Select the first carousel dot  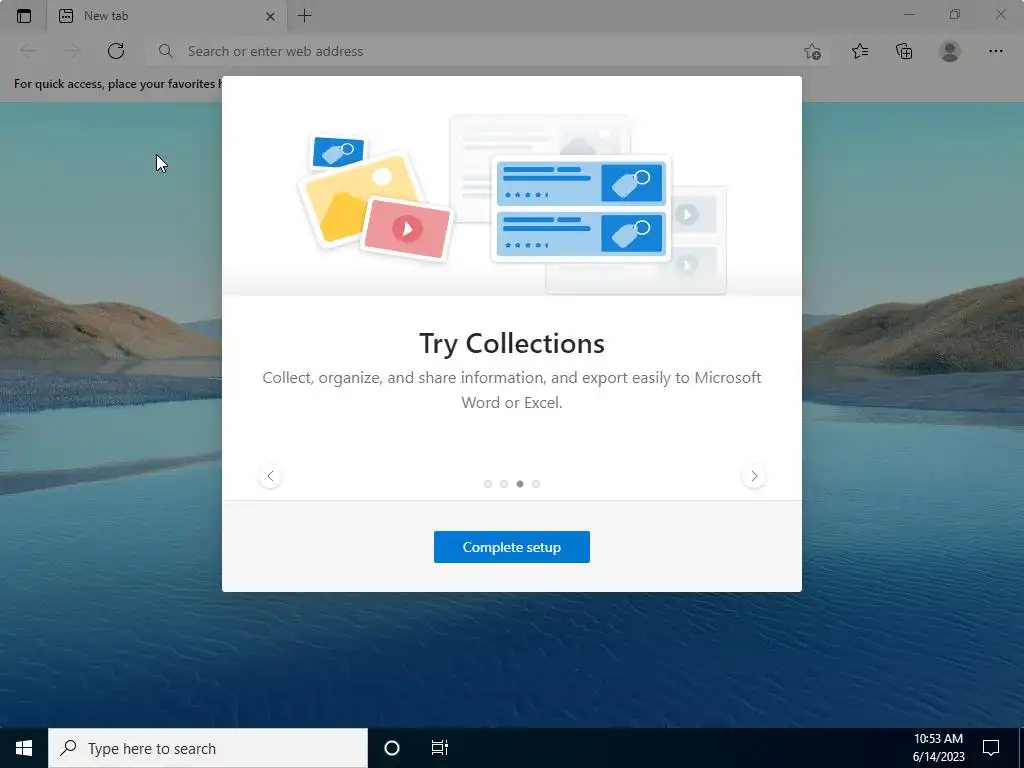point(488,484)
